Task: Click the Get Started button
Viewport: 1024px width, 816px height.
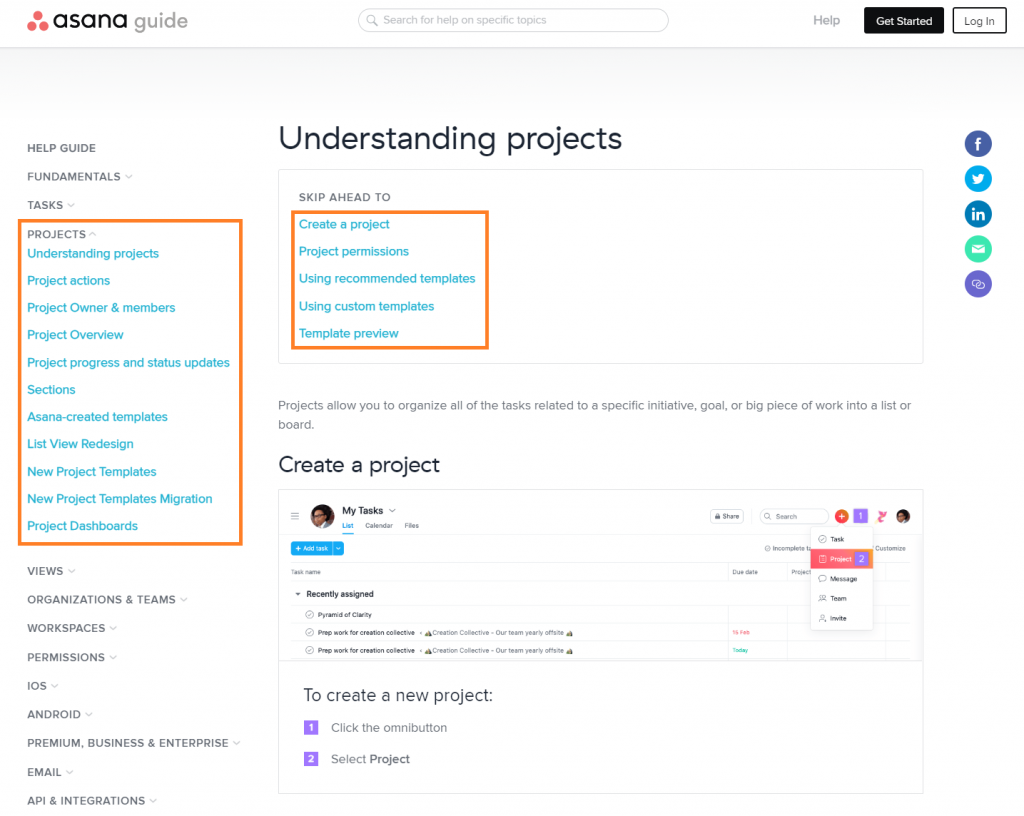Action: [903, 21]
